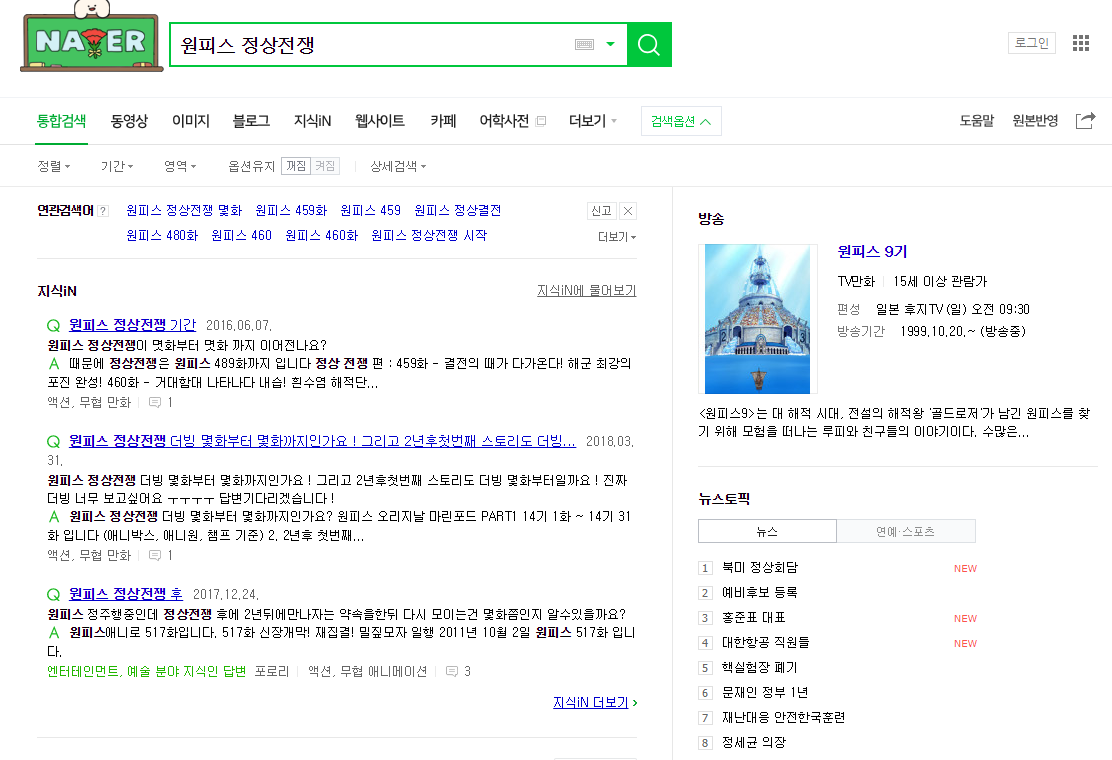The height and width of the screenshot is (760, 1112).
Task: Open result 원피스 정상전쟁 기간
Action: point(133,325)
